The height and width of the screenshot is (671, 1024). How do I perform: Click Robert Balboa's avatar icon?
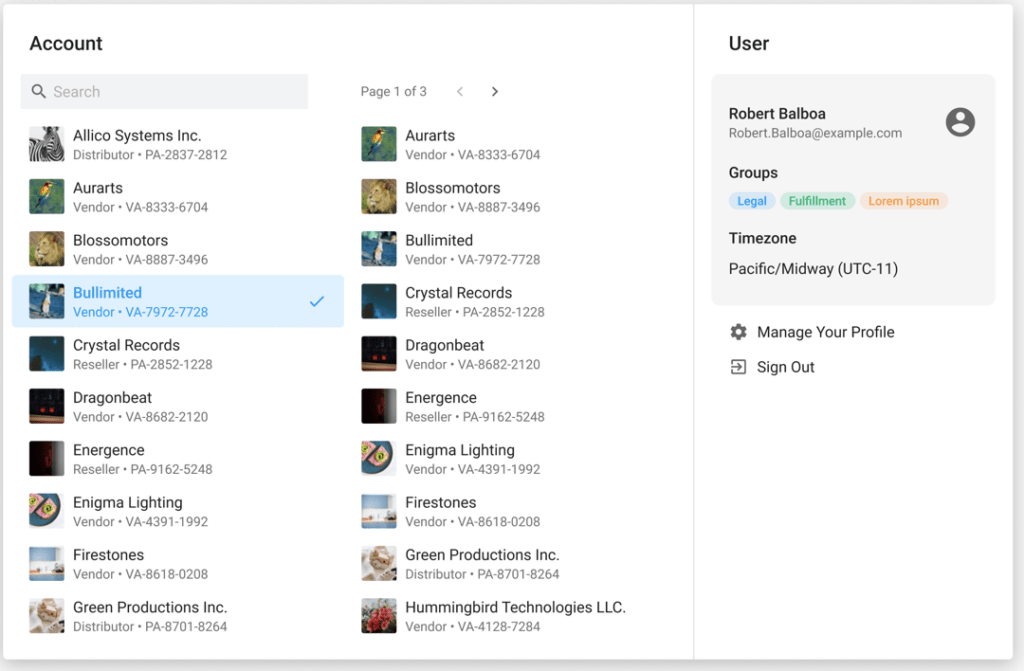point(960,121)
